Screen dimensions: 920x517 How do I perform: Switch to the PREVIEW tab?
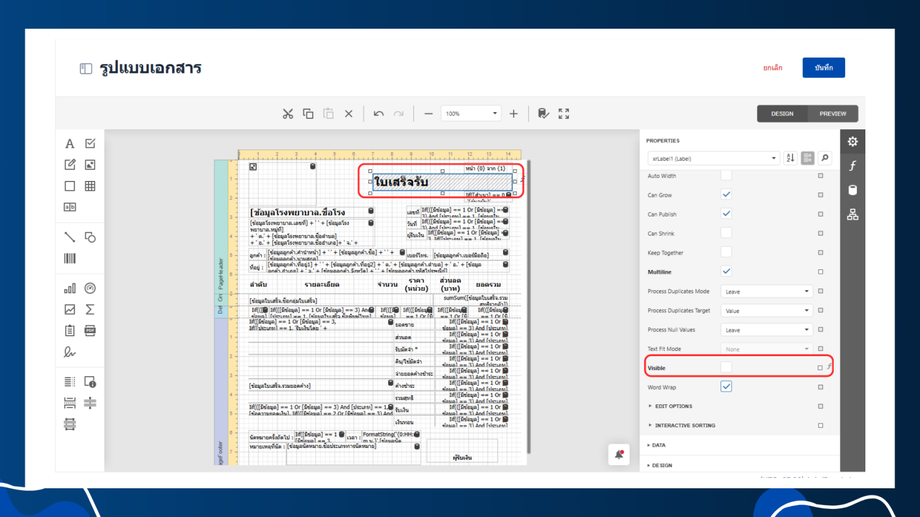coord(832,114)
